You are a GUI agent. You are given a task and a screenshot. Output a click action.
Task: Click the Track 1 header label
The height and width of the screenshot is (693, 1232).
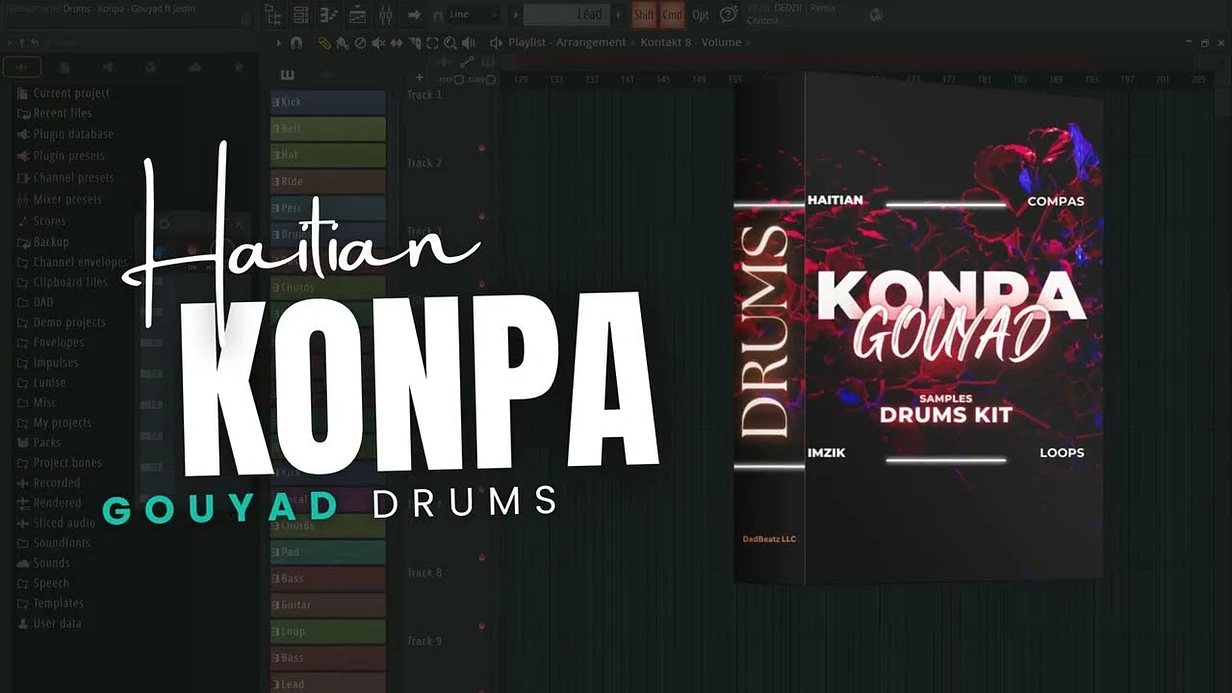pyautogui.click(x=424, y=94)
